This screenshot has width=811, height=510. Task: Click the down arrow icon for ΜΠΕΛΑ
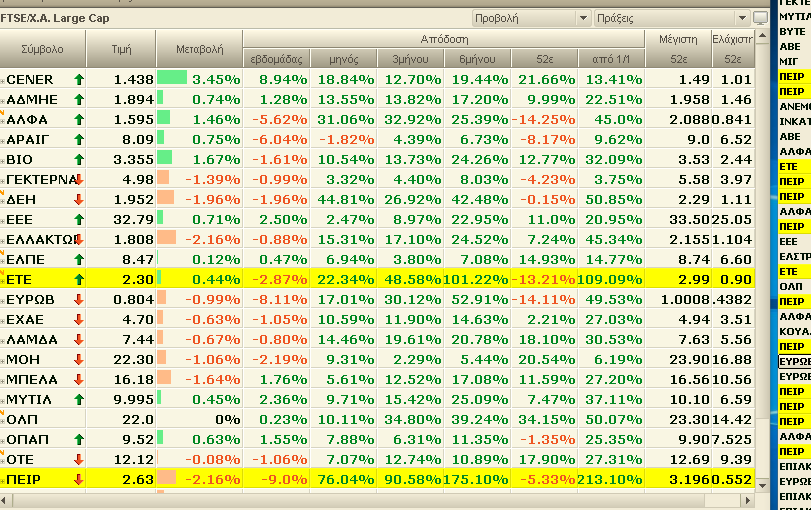coord(79,380)
